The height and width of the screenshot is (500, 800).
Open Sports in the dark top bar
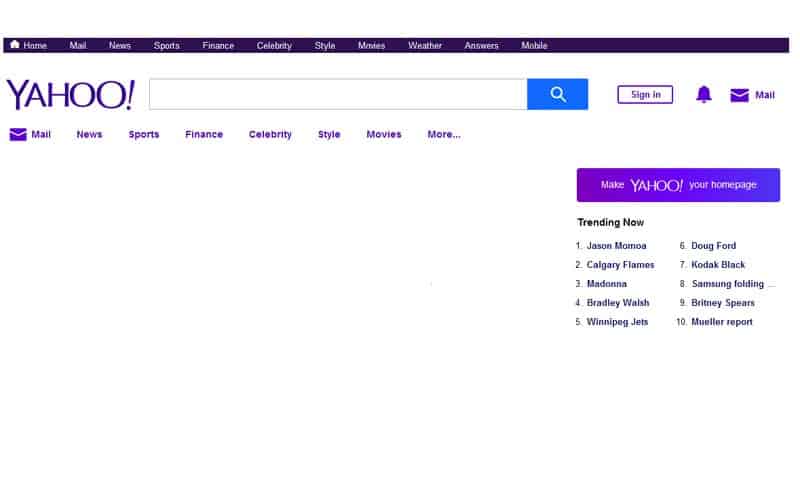(166, 45)
